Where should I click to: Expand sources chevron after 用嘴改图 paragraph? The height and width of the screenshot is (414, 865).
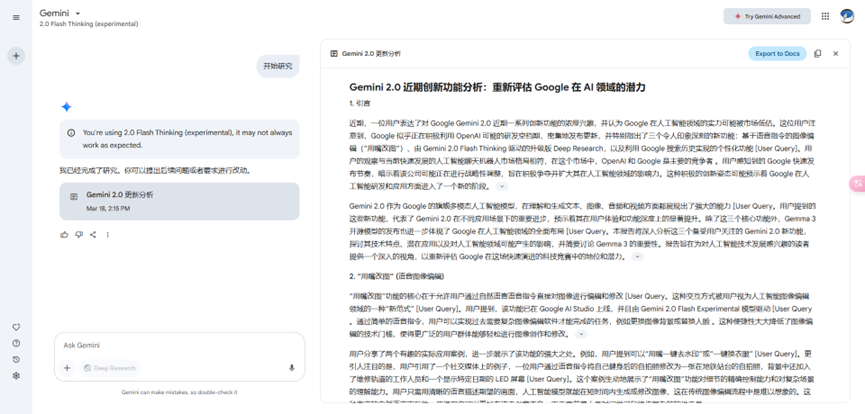(x=581, y=335)
